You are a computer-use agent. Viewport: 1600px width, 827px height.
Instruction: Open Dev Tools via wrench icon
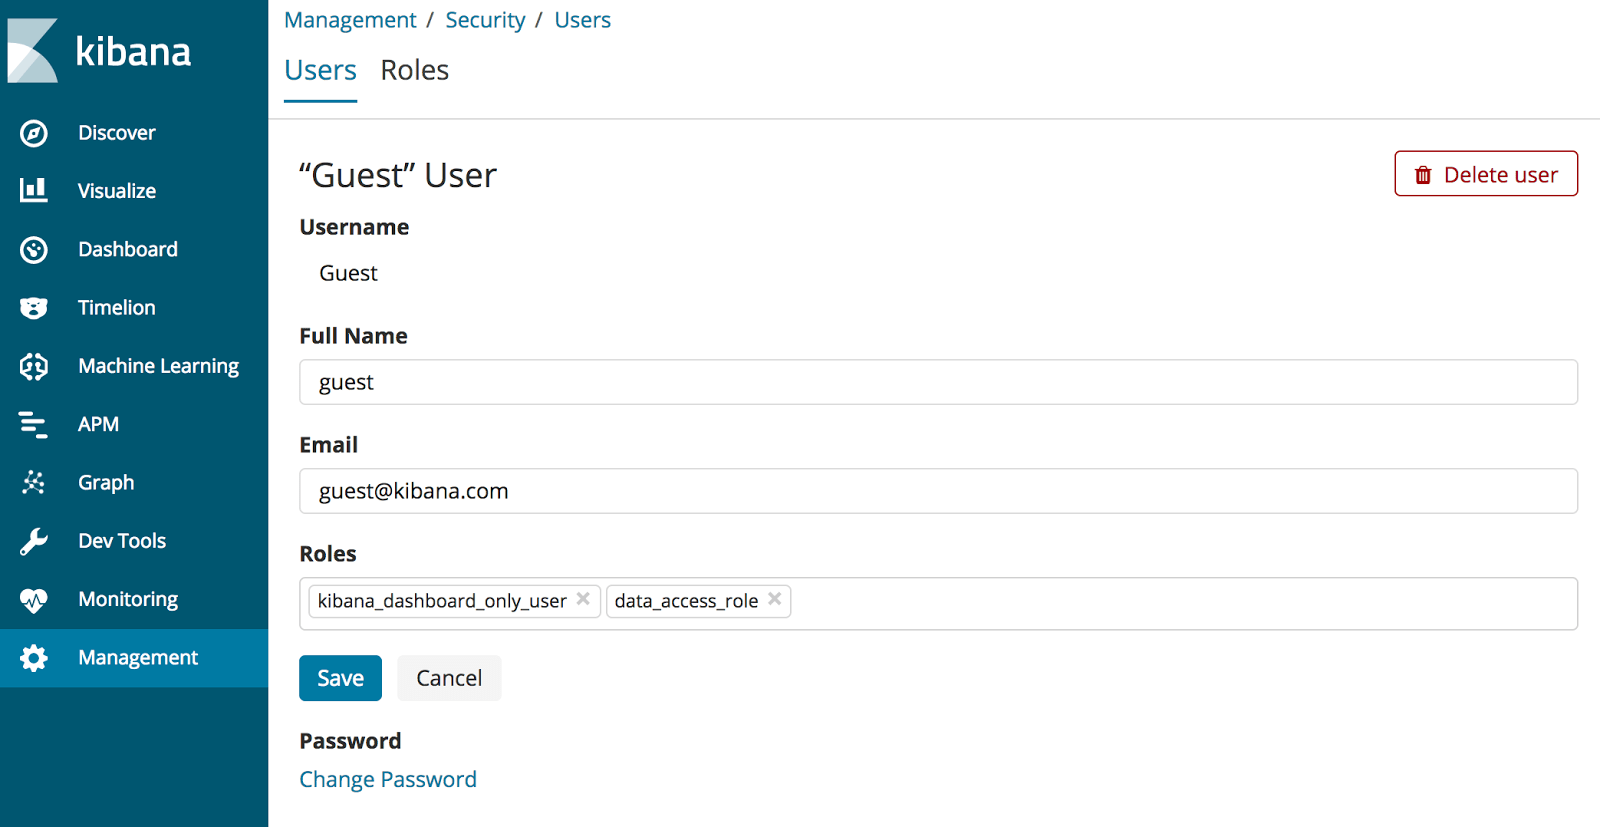tap(34, 541)
